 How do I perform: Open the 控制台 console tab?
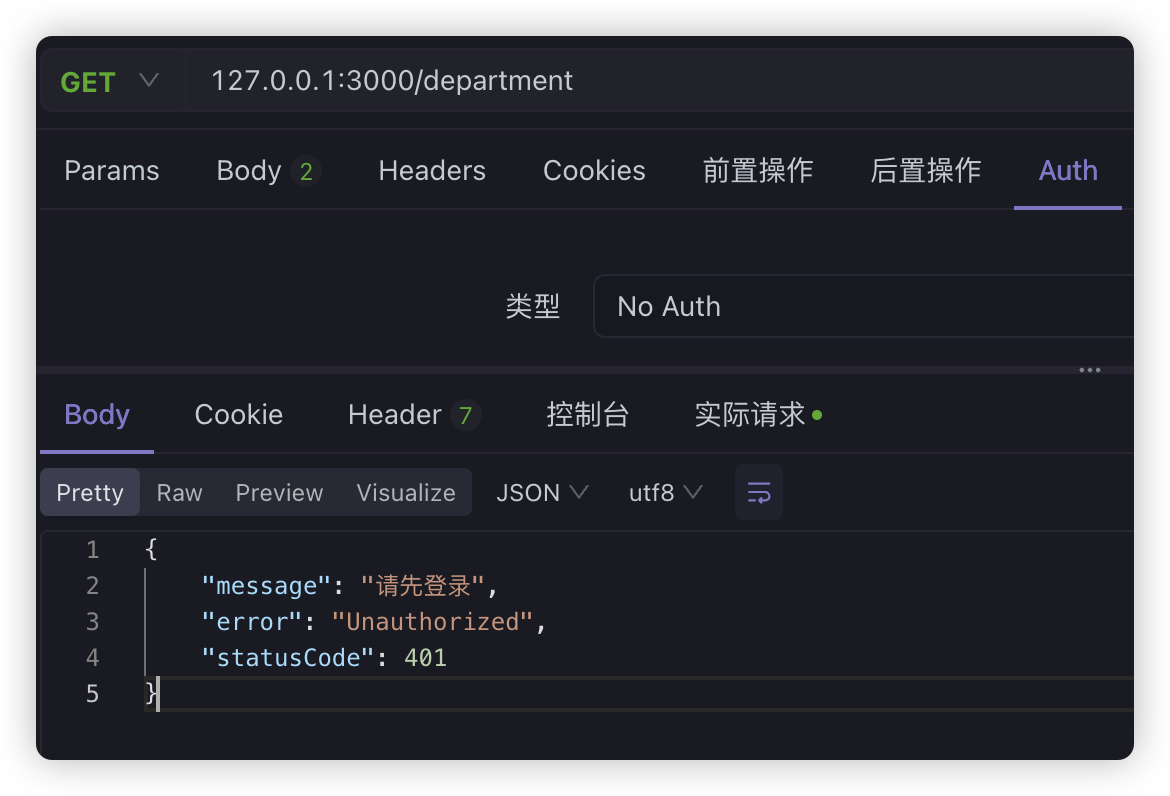tap(587, 415)
